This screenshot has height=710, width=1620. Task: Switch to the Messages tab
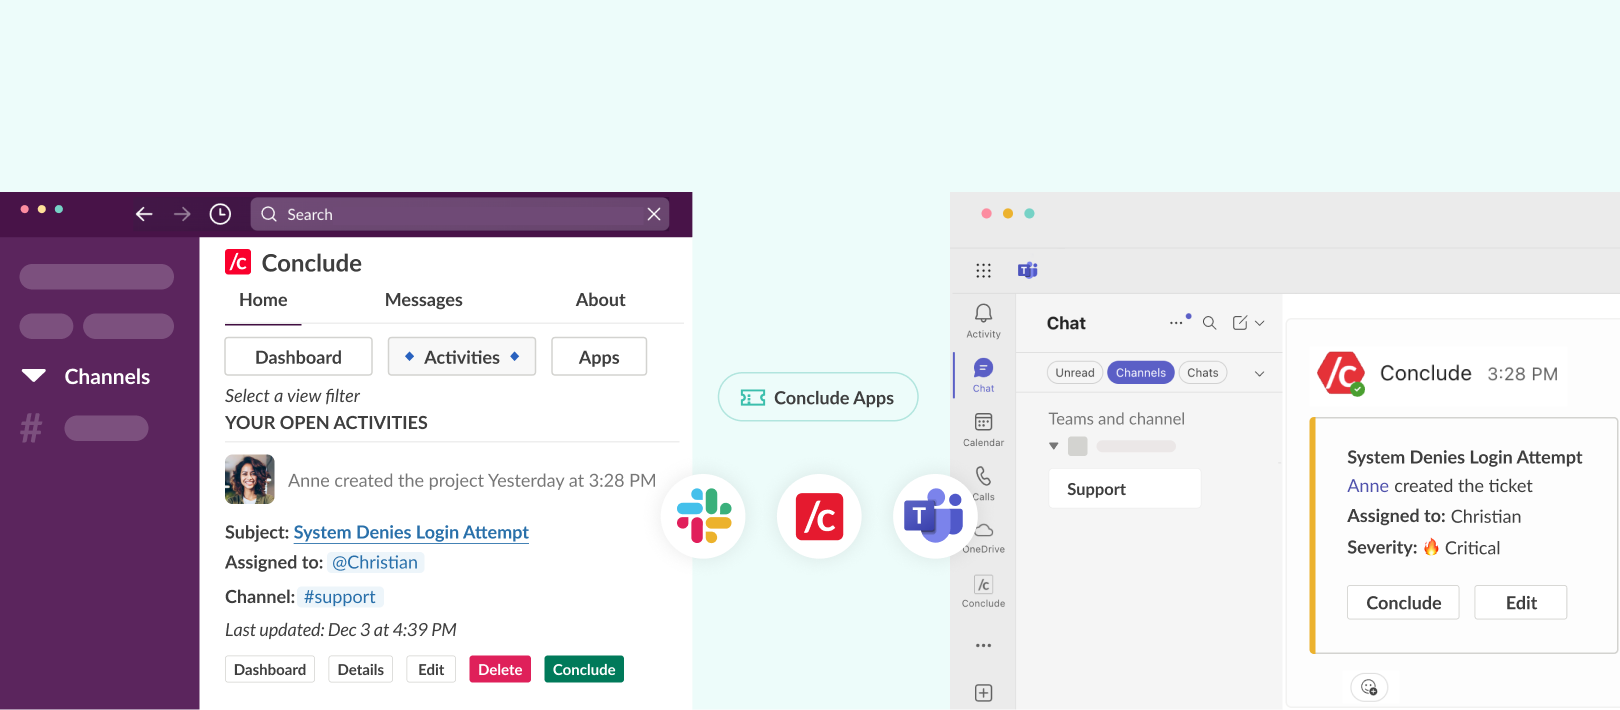point(423,300)
